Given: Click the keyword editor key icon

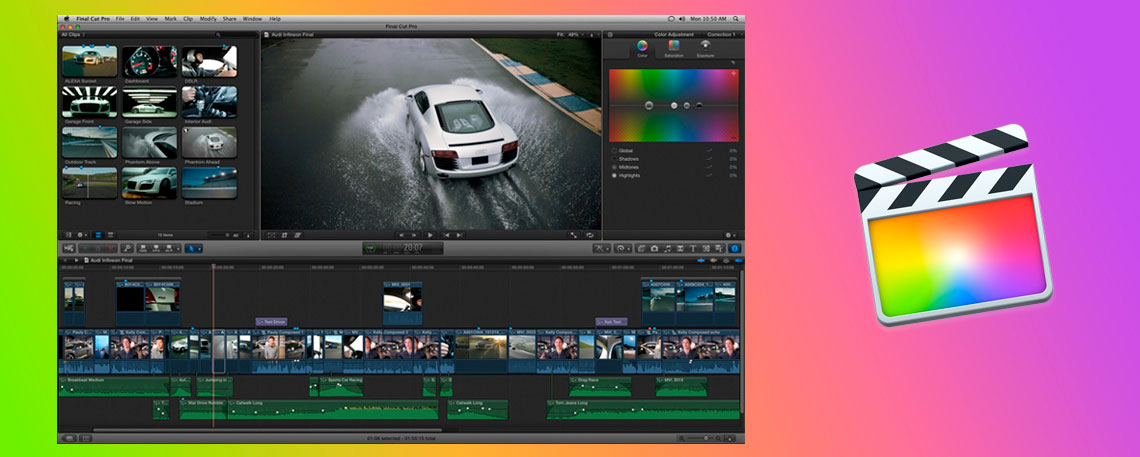Looking at the screenshot, I should [x=127, y=248].
